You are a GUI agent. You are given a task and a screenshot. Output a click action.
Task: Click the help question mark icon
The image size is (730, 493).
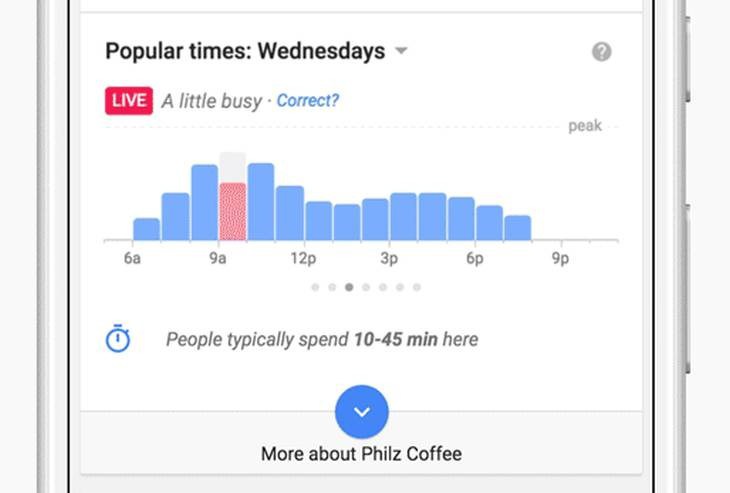tap(601, 52)
